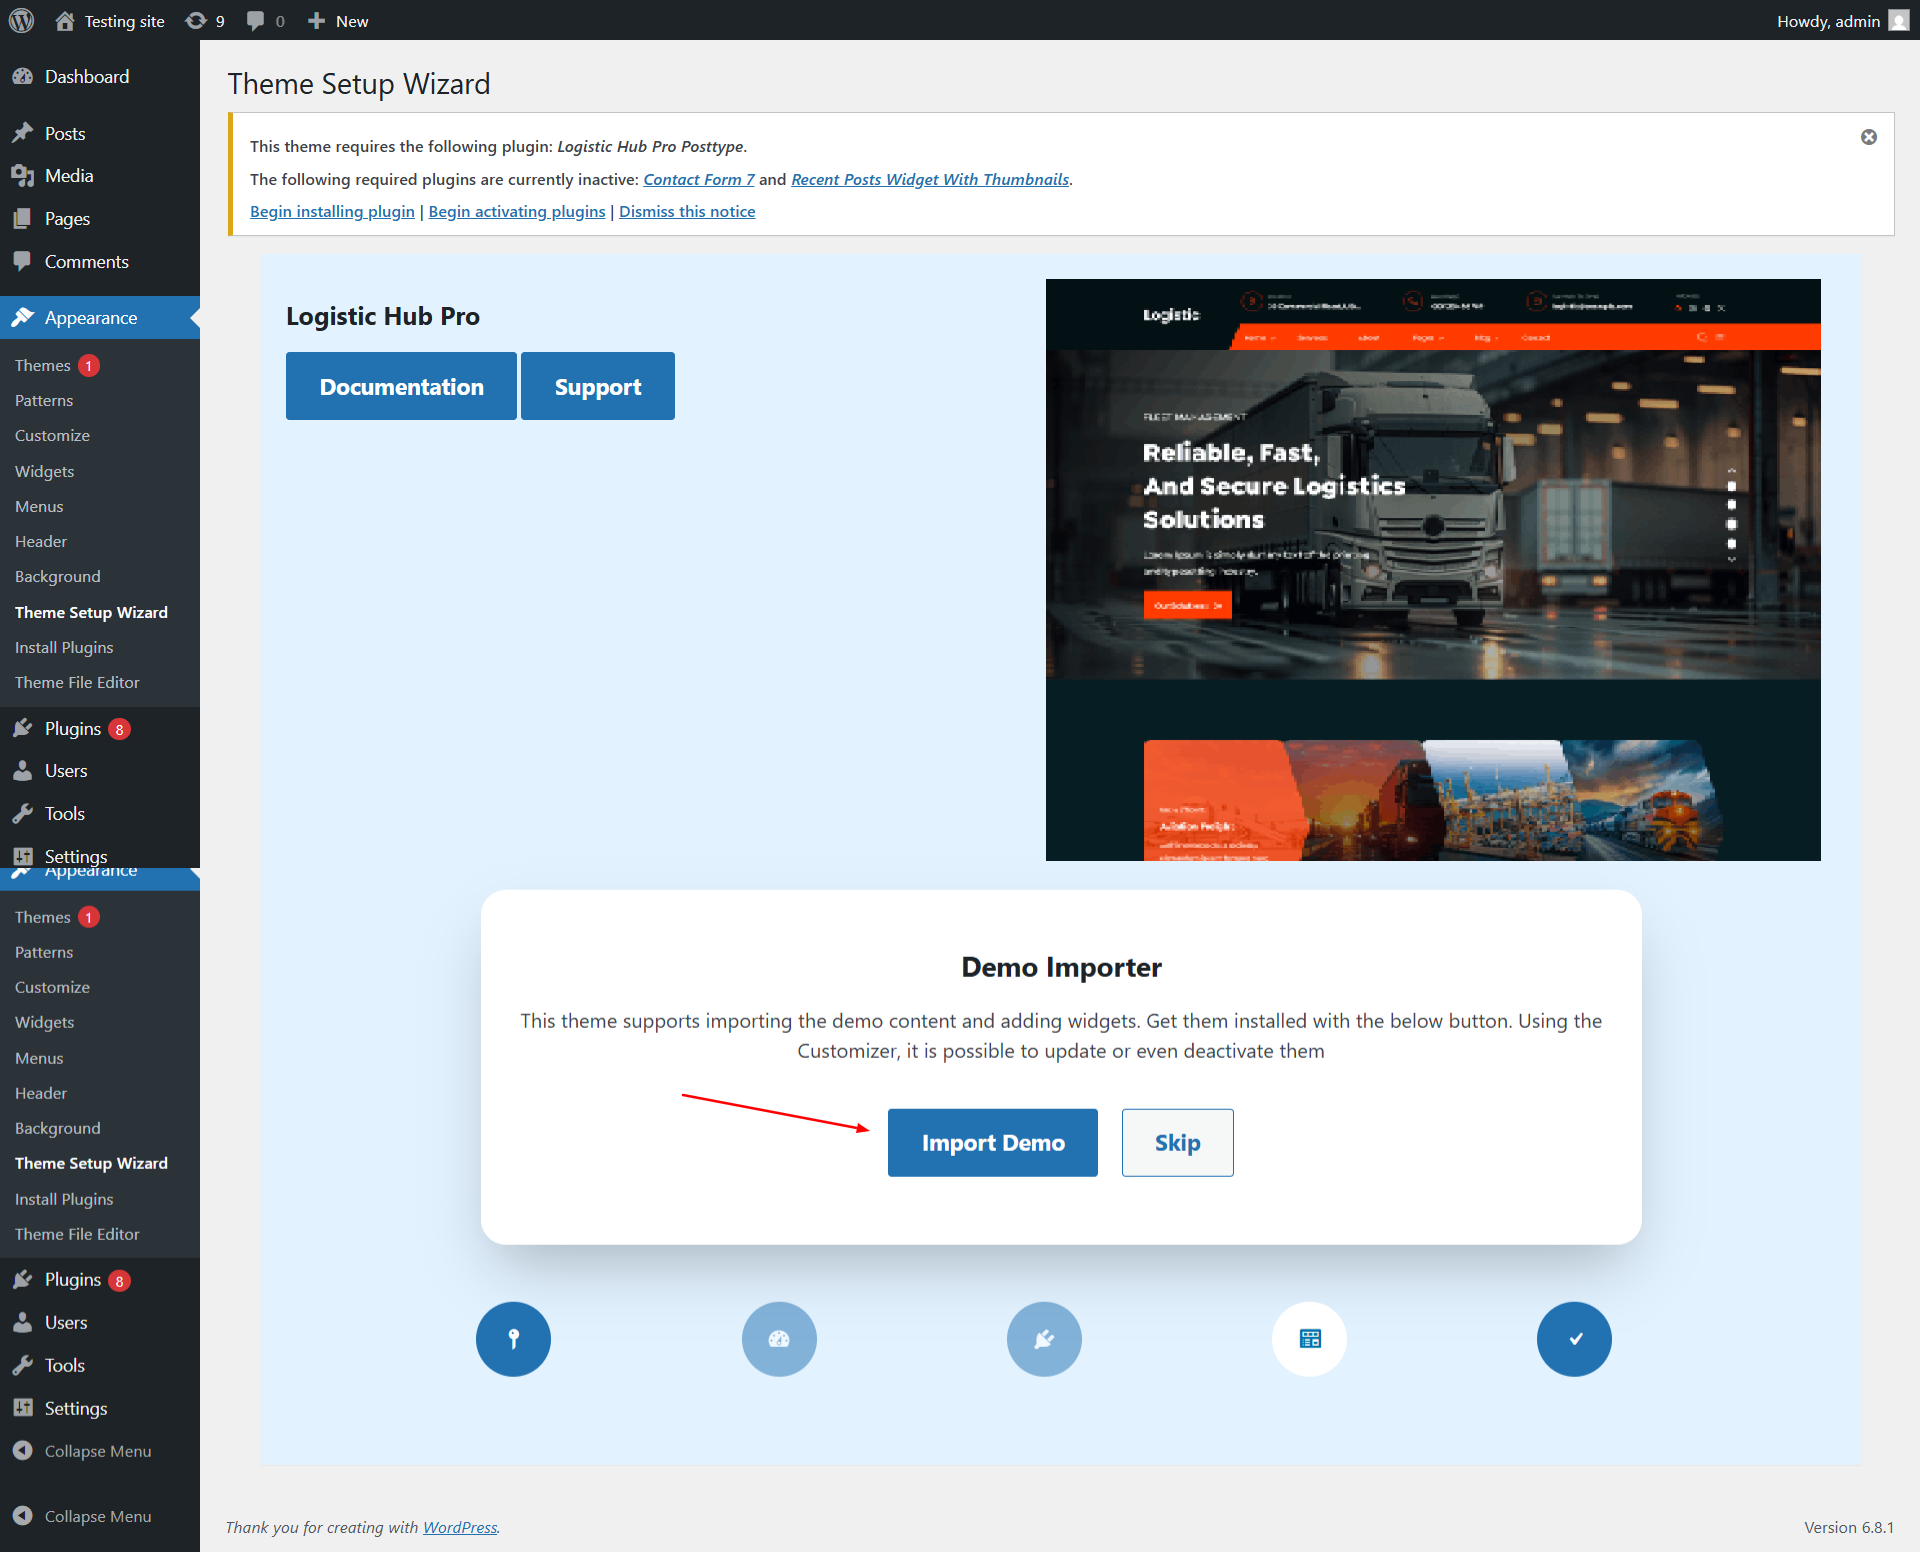This screenshot has height=1553, width=1920.
Task: Open the WordPress logo menu
Action: 21,20
